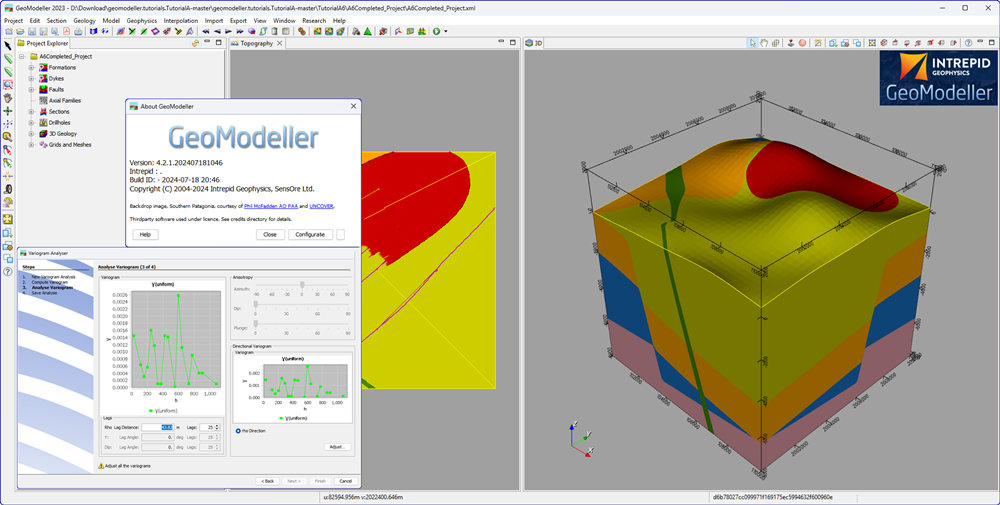Click the magnifier zoom tool in left sidebar

click(8, 84)
